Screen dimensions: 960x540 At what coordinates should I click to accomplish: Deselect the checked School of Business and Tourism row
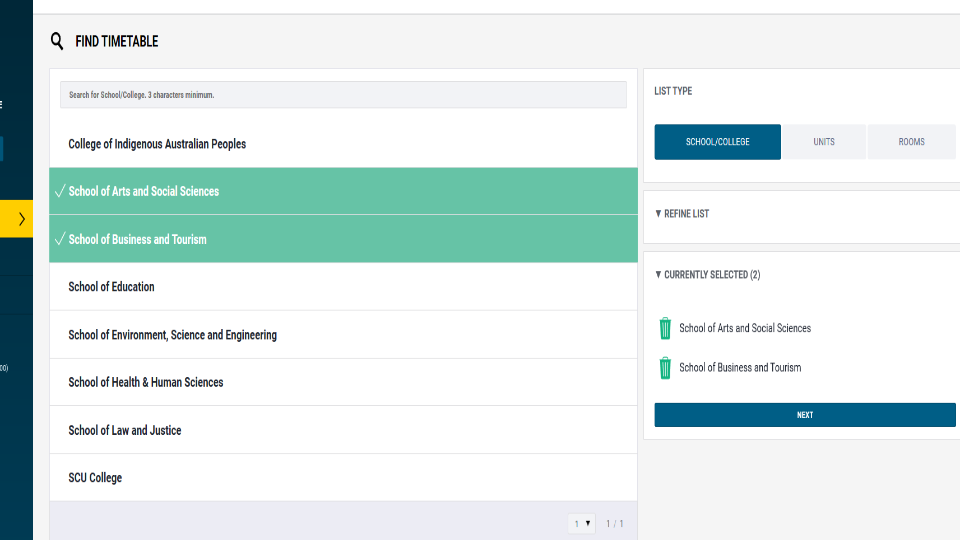pyautogui.click(x=343, y=239)
